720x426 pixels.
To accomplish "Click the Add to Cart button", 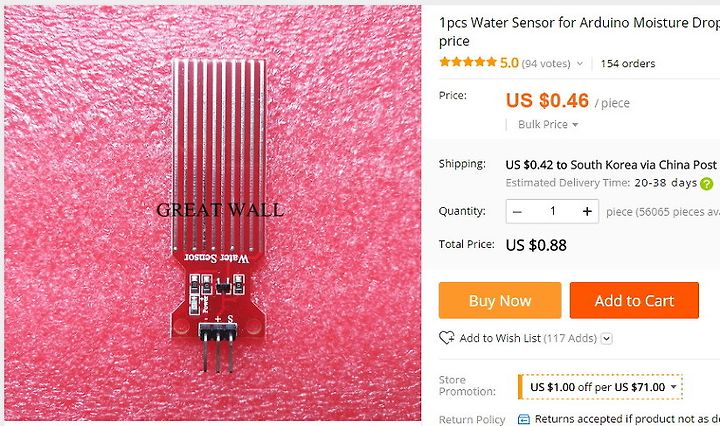I will 634,300.
